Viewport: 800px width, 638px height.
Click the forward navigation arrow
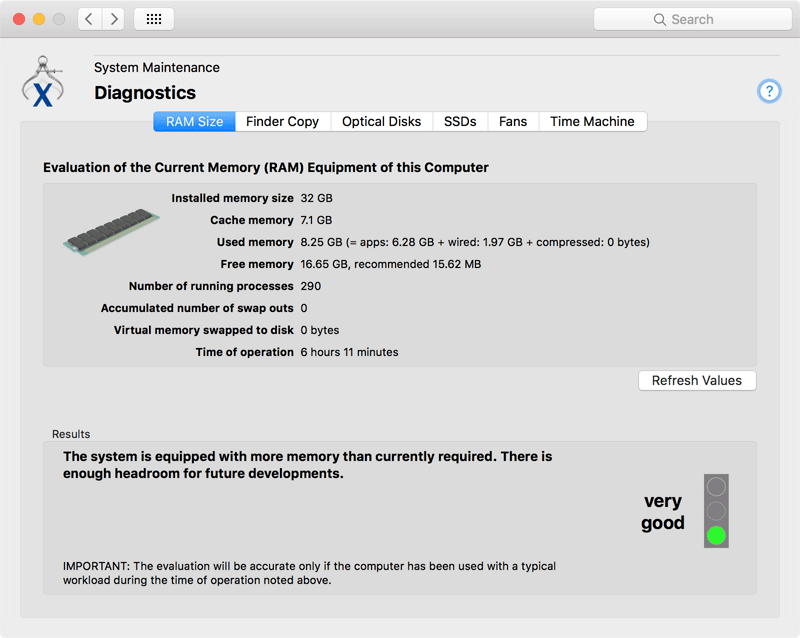click(x=113, y=19)
